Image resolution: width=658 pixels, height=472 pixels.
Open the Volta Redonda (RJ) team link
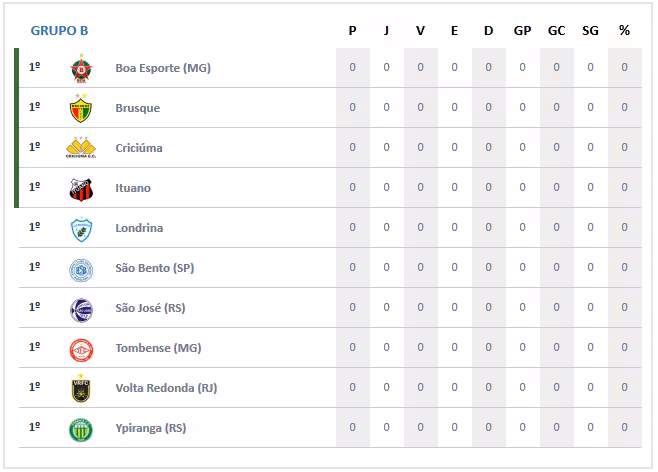click(x=166, y=388)
